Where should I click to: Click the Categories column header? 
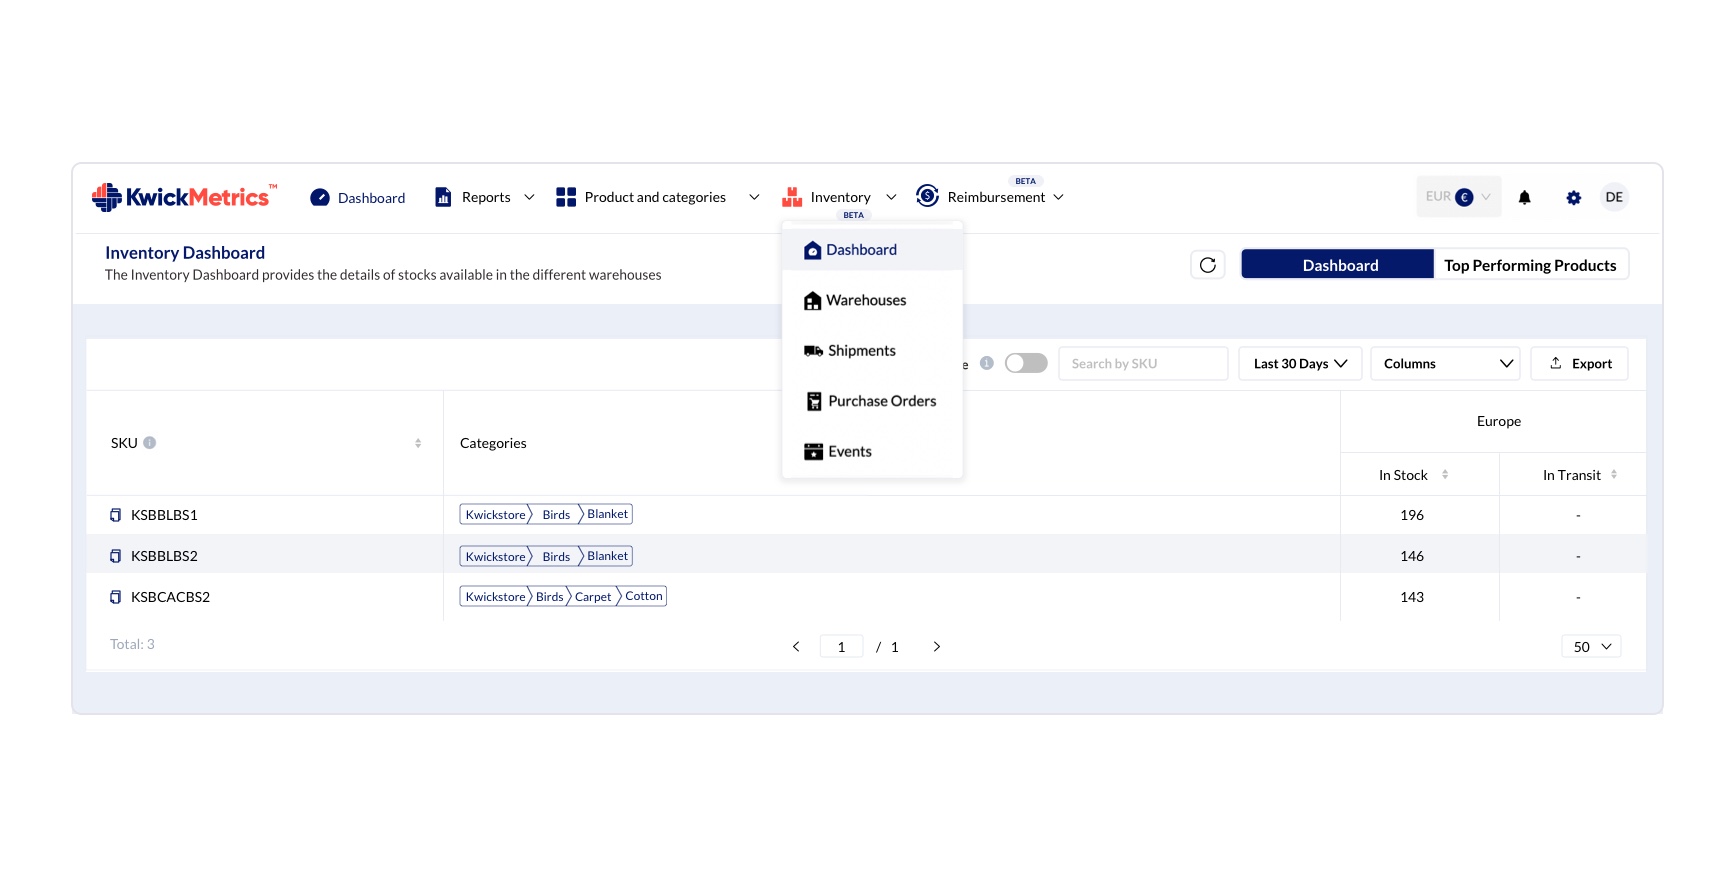point(493,443)
